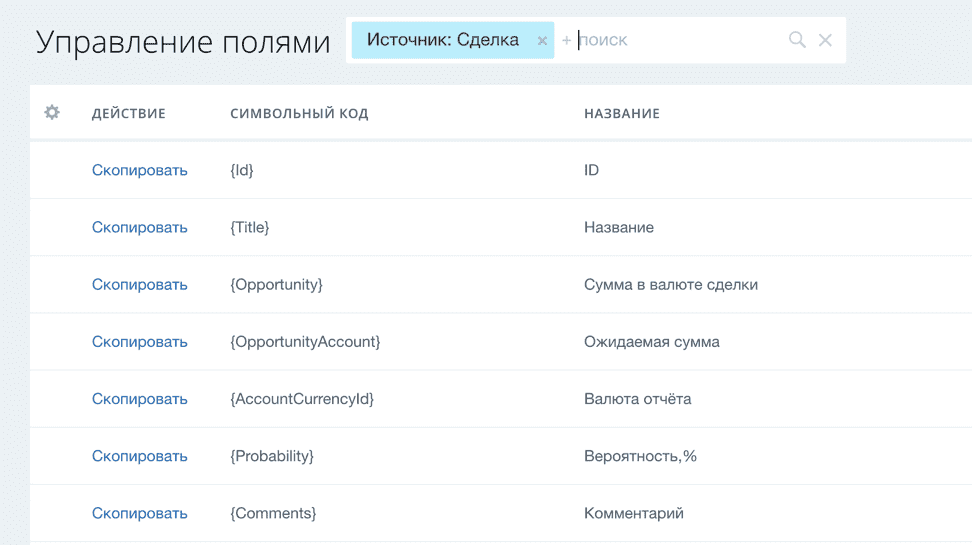
Task: Copy the {Probability} field code
Action: tap(139, 456)
